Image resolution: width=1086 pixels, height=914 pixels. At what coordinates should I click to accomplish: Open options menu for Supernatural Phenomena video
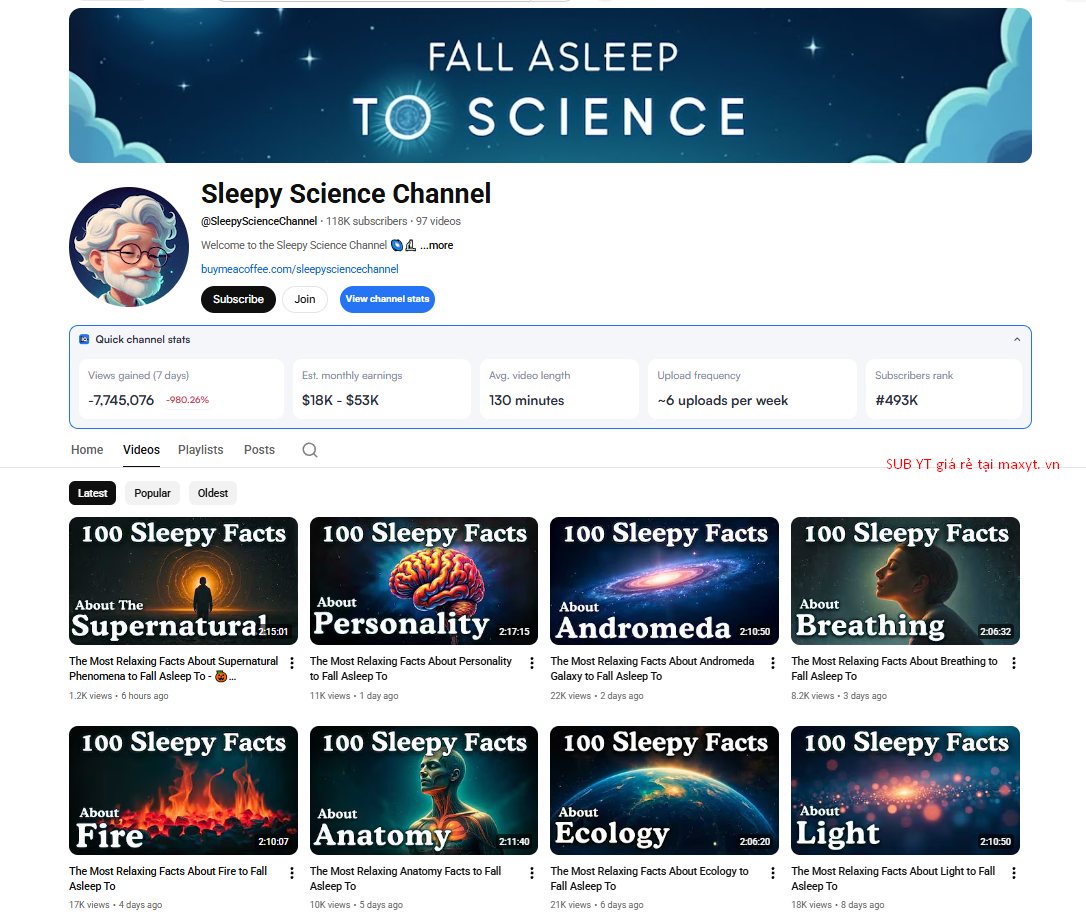pyautogui.click(x=292, y=663)
